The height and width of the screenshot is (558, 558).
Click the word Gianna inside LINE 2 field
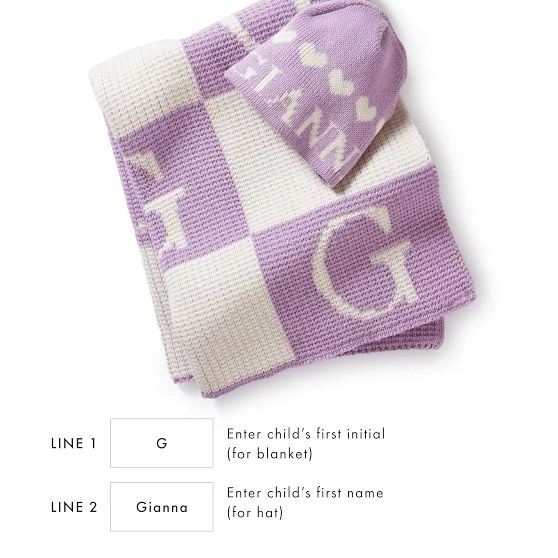(x=162, y=507)
